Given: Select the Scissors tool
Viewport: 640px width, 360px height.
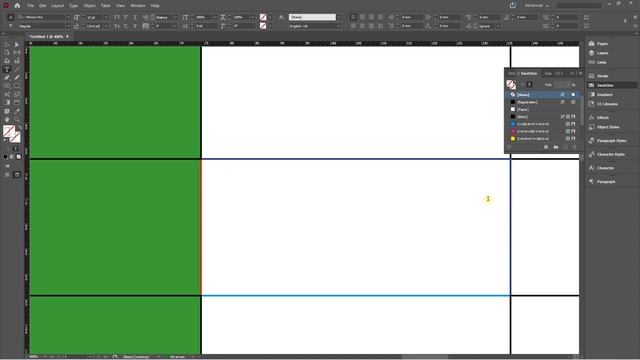Looking at the screenshot, I should (x=7, y=94).
